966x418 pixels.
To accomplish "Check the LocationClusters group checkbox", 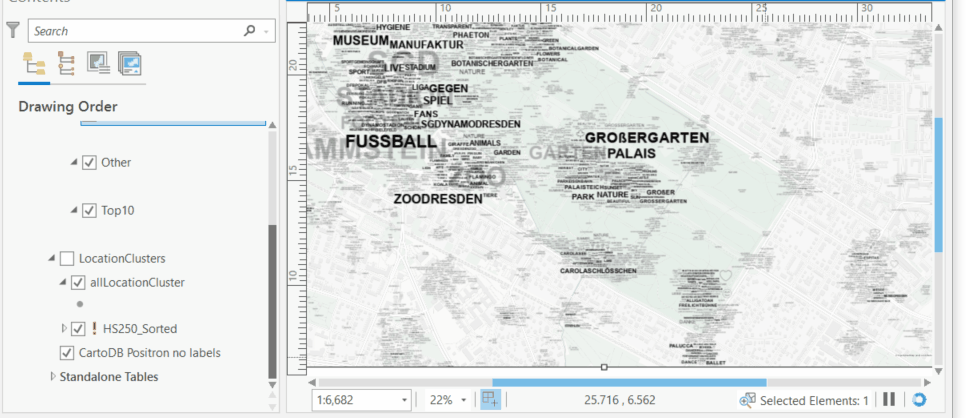I will pos(67,259).
